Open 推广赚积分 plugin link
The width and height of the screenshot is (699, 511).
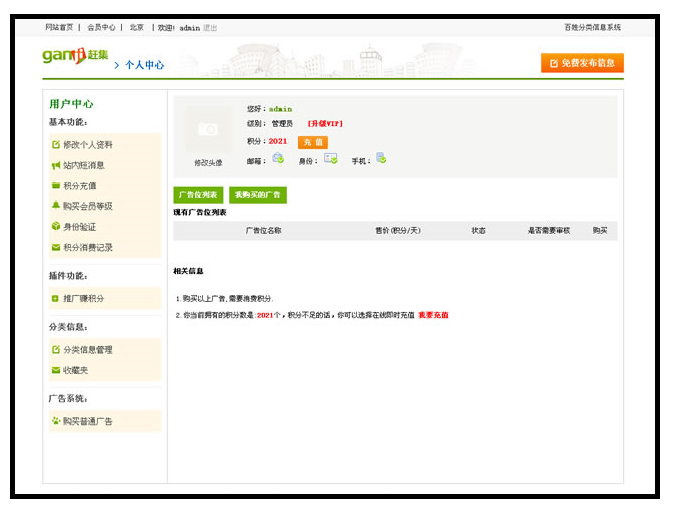(x=84, y=298)
